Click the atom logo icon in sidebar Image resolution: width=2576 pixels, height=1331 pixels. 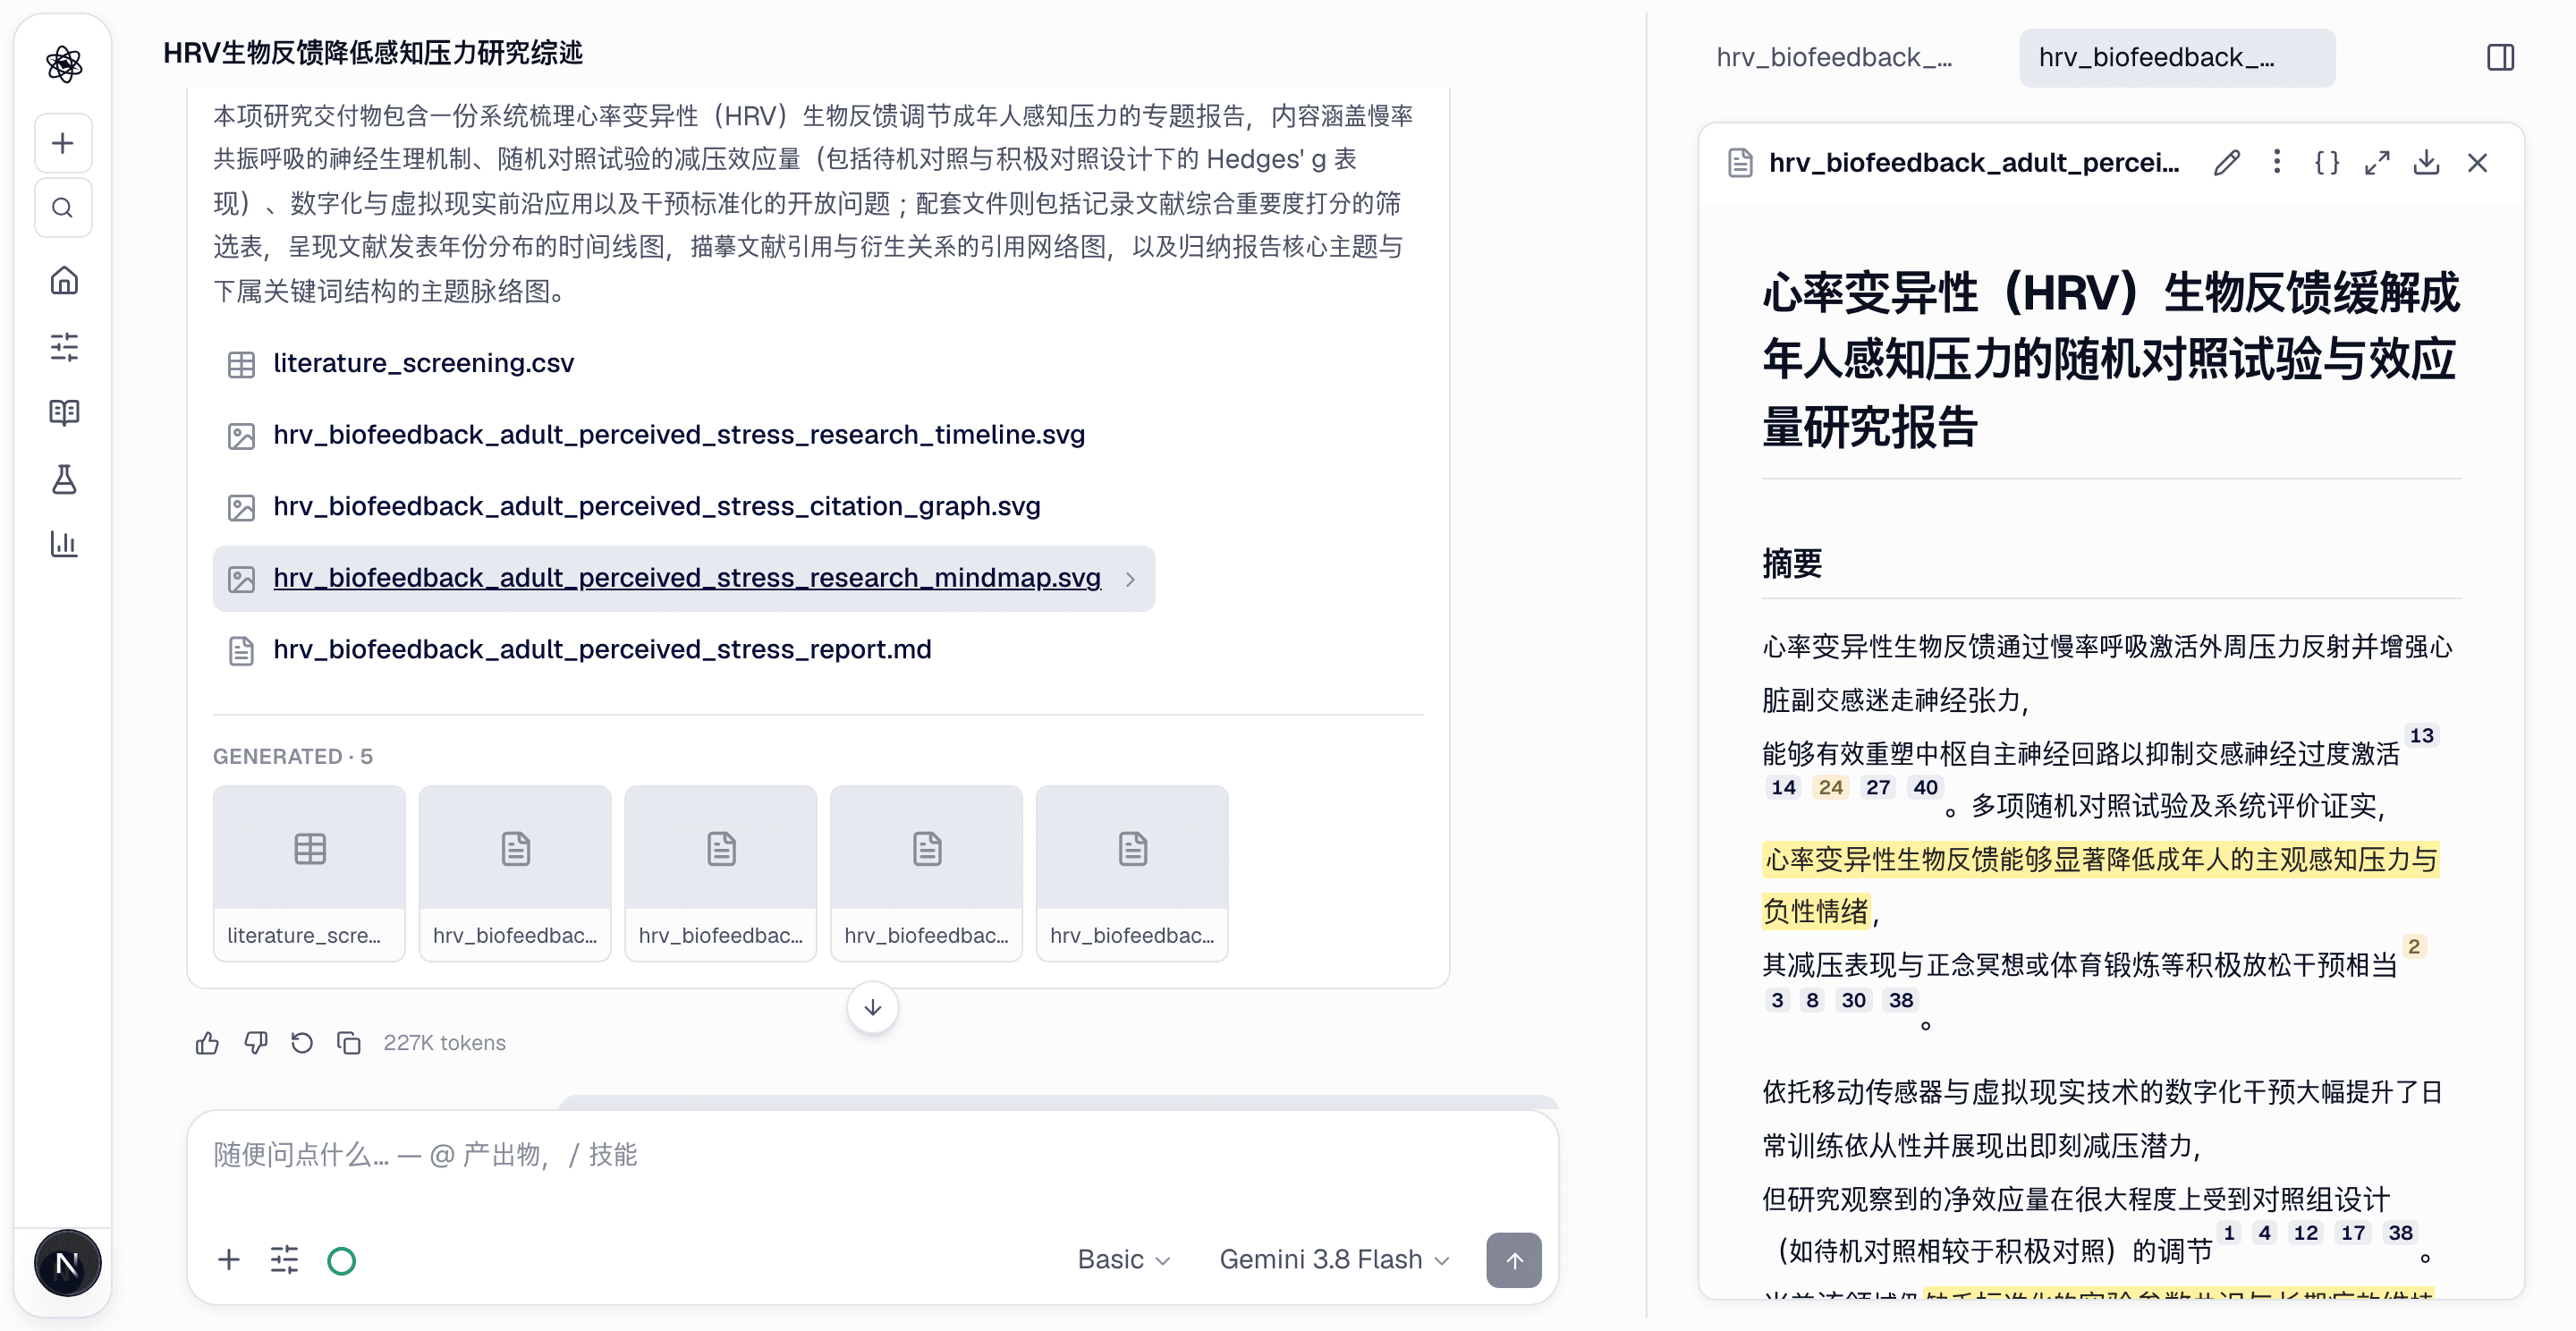click(63, 65)
